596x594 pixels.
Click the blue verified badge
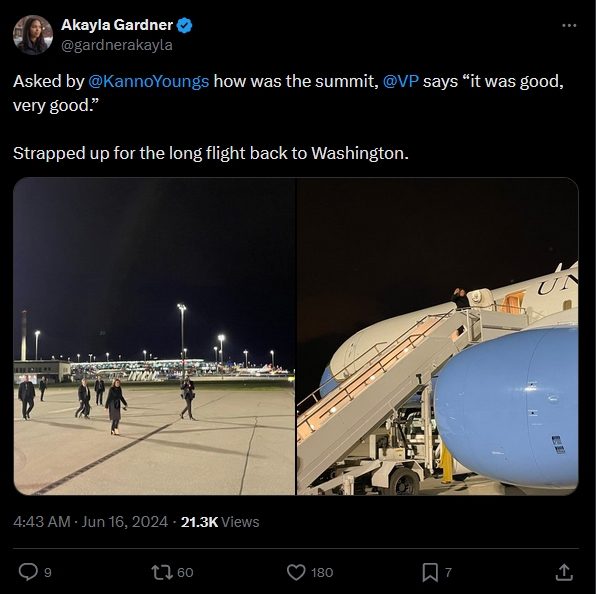185,25
